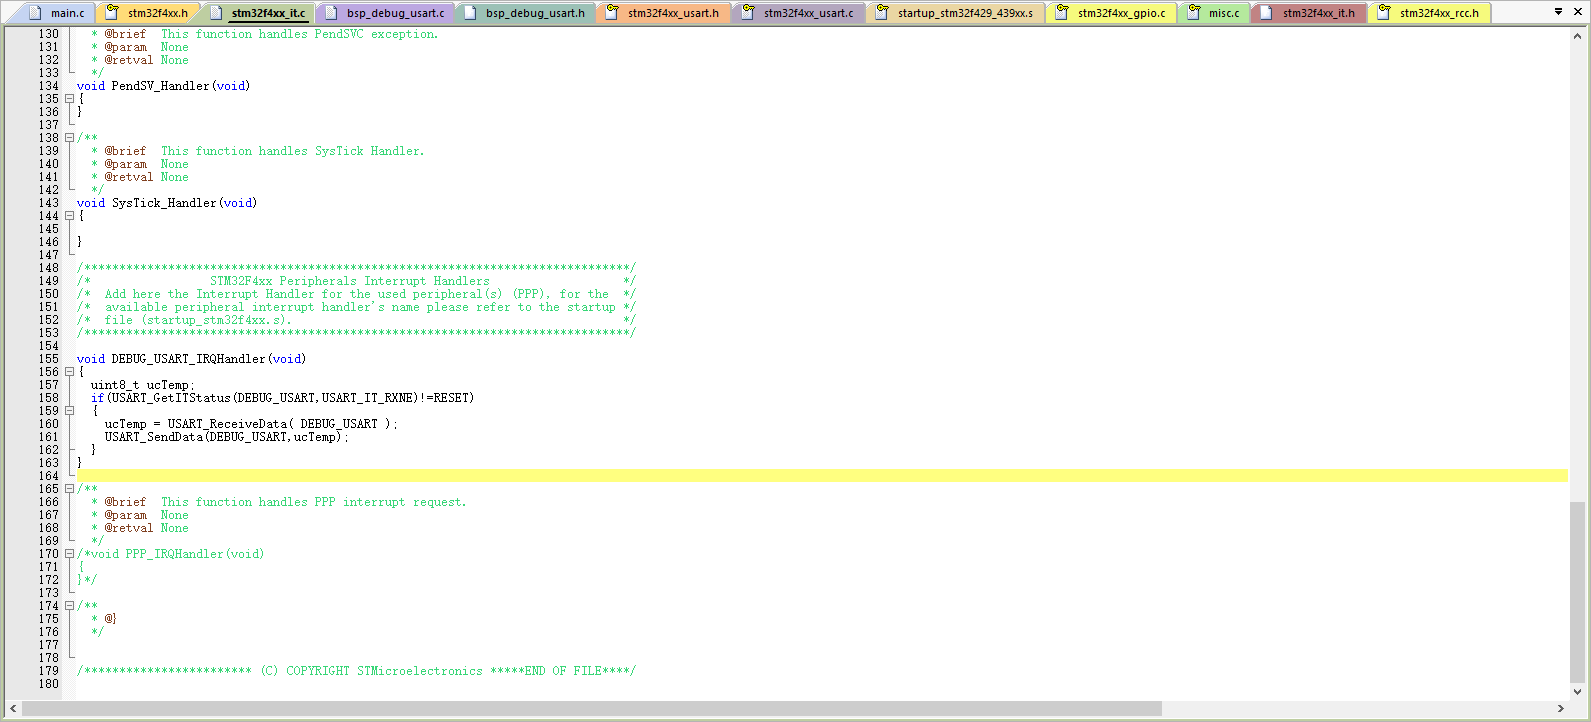Click line number 155 in gutter
Viewport: 1591px width, 722px height.
coord(49,359)
